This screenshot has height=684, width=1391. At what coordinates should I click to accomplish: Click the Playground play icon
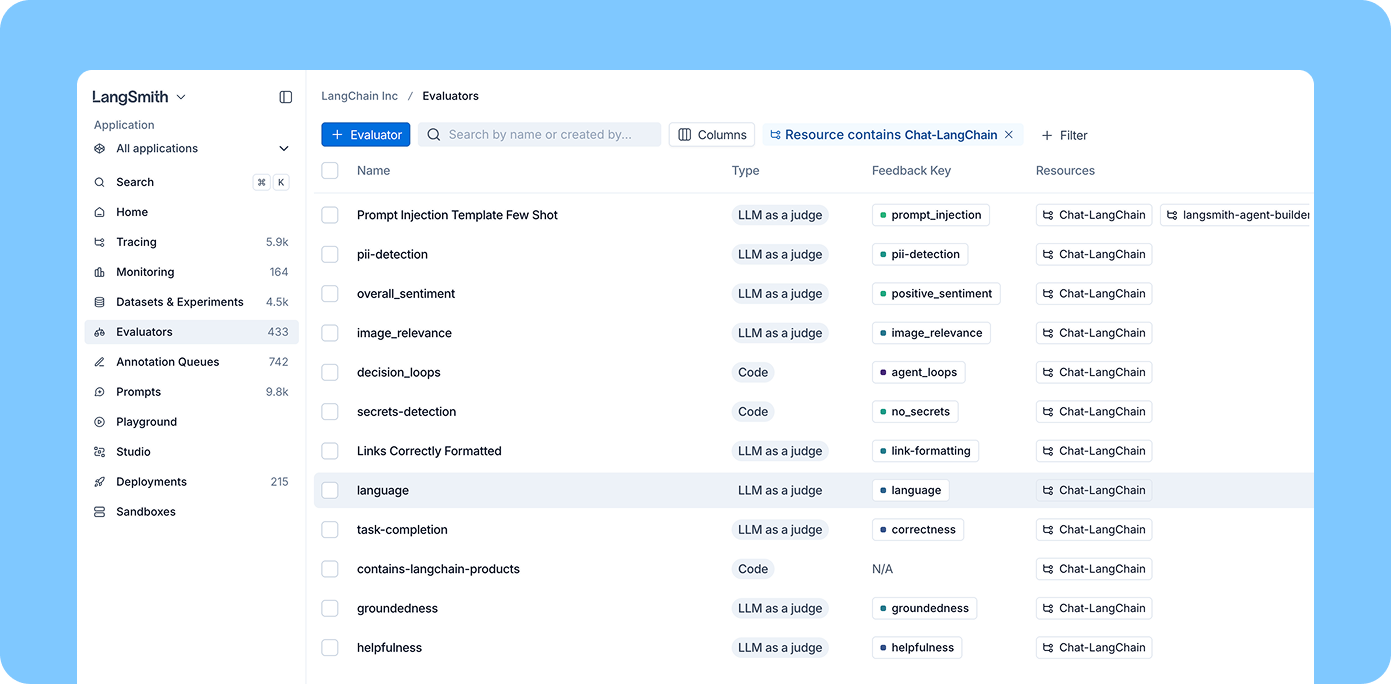coord(100,422)
